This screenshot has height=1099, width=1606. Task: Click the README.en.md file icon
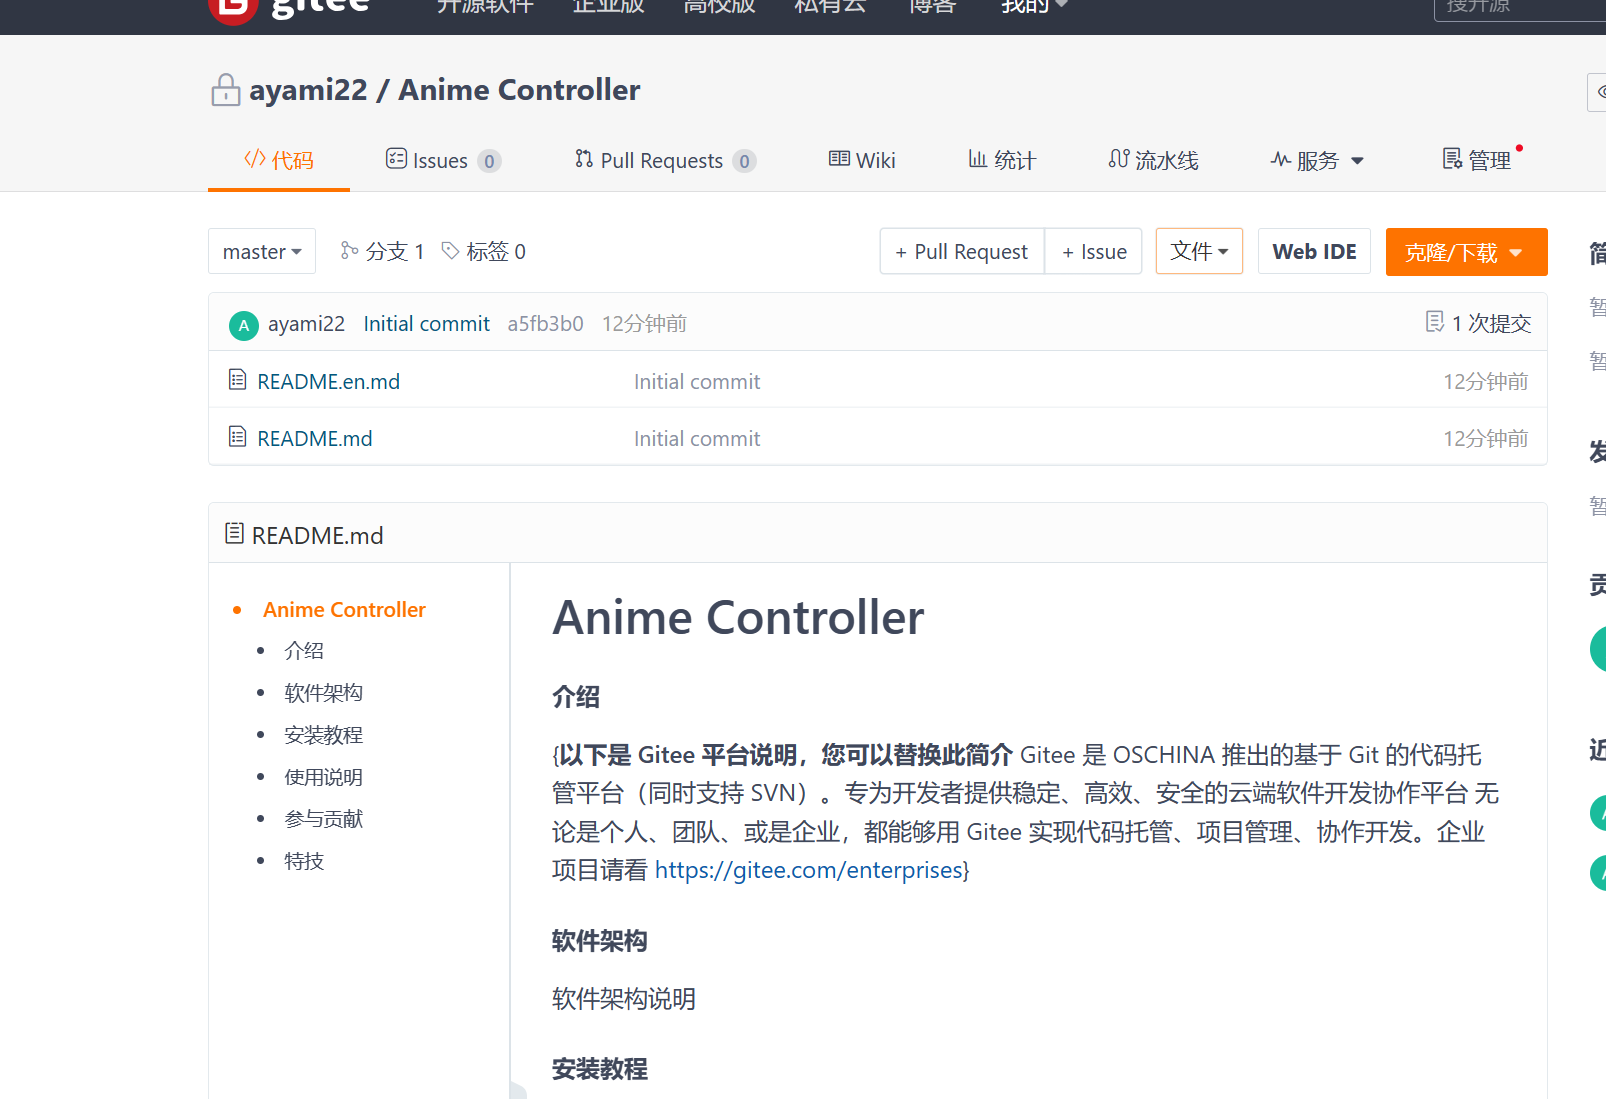tap(237, 380)
